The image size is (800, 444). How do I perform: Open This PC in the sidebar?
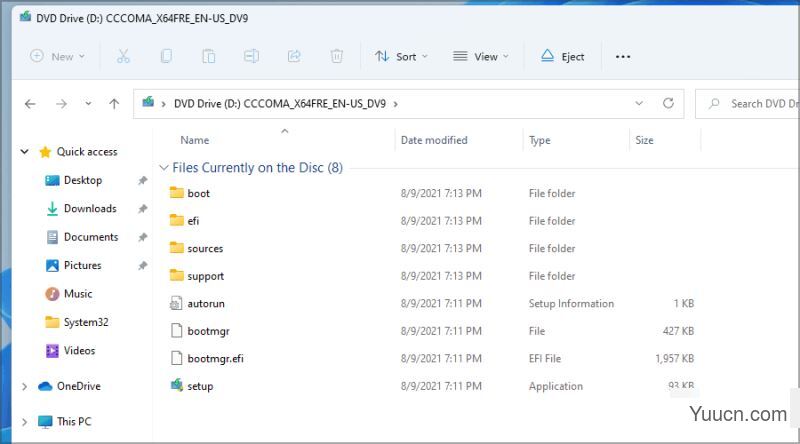(74, 422)
